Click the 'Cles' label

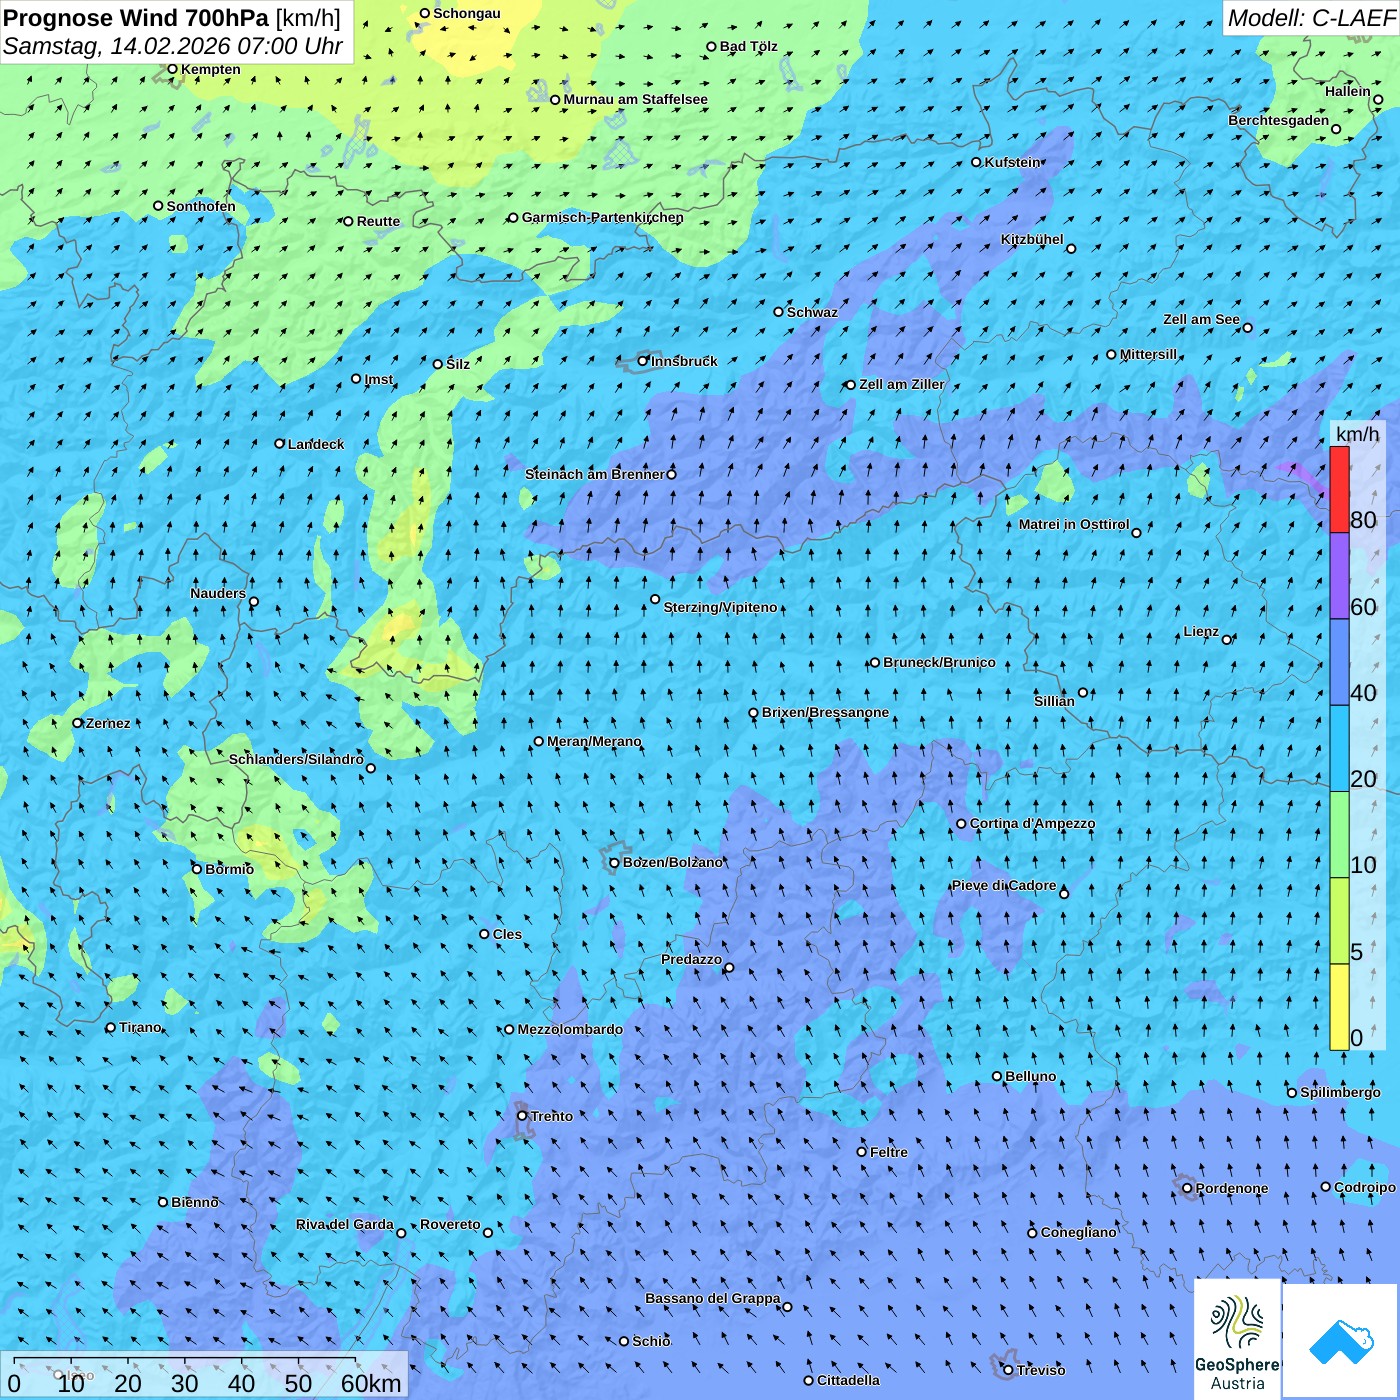(507, 934)
